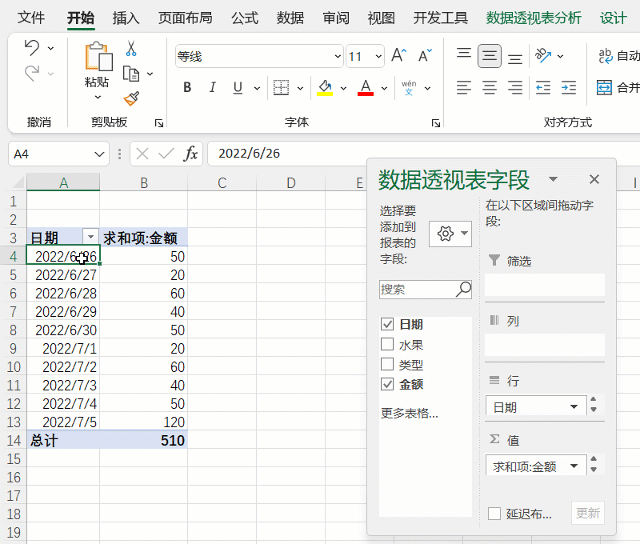Click the 更多表格... link

pyautogui.click(x=409, y=413)
